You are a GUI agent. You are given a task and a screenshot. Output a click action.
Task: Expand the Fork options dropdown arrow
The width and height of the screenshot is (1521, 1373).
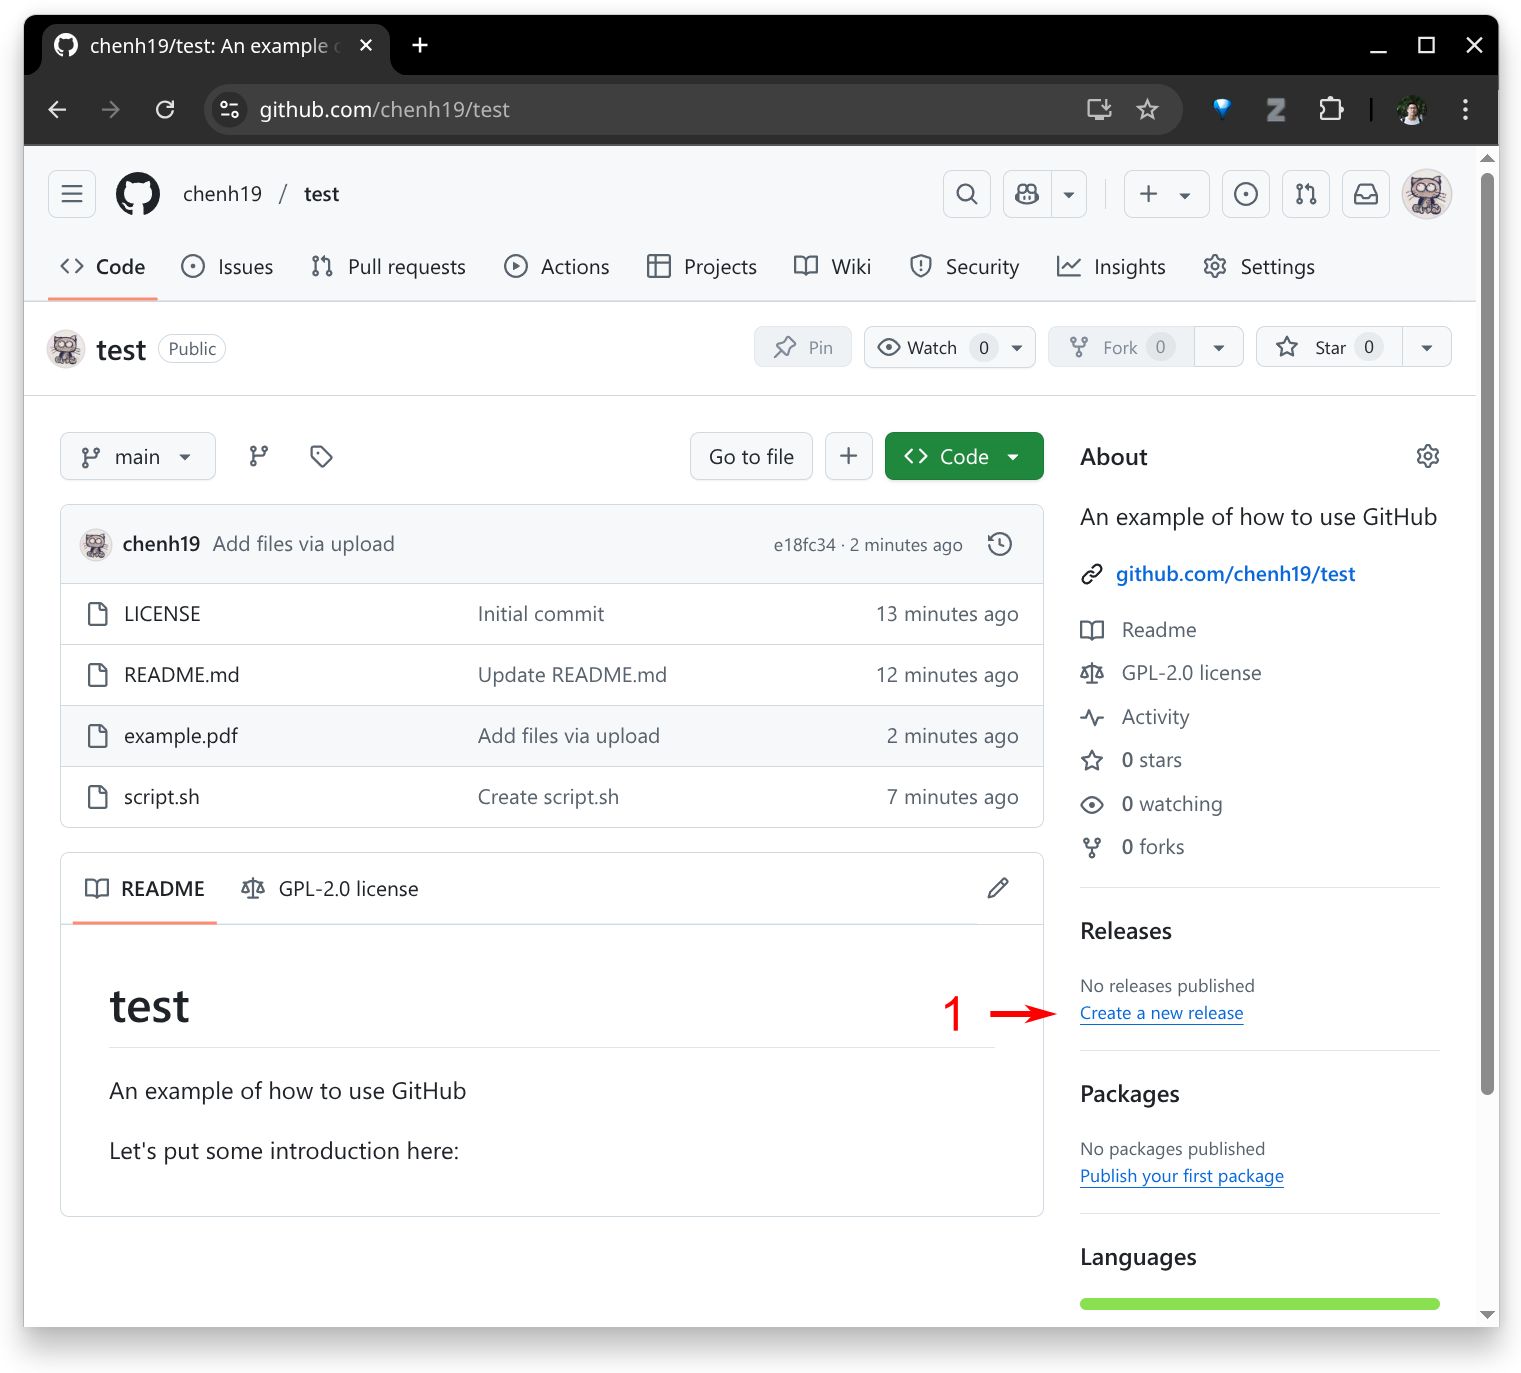pyautogui.click(x=1219, y=347)
